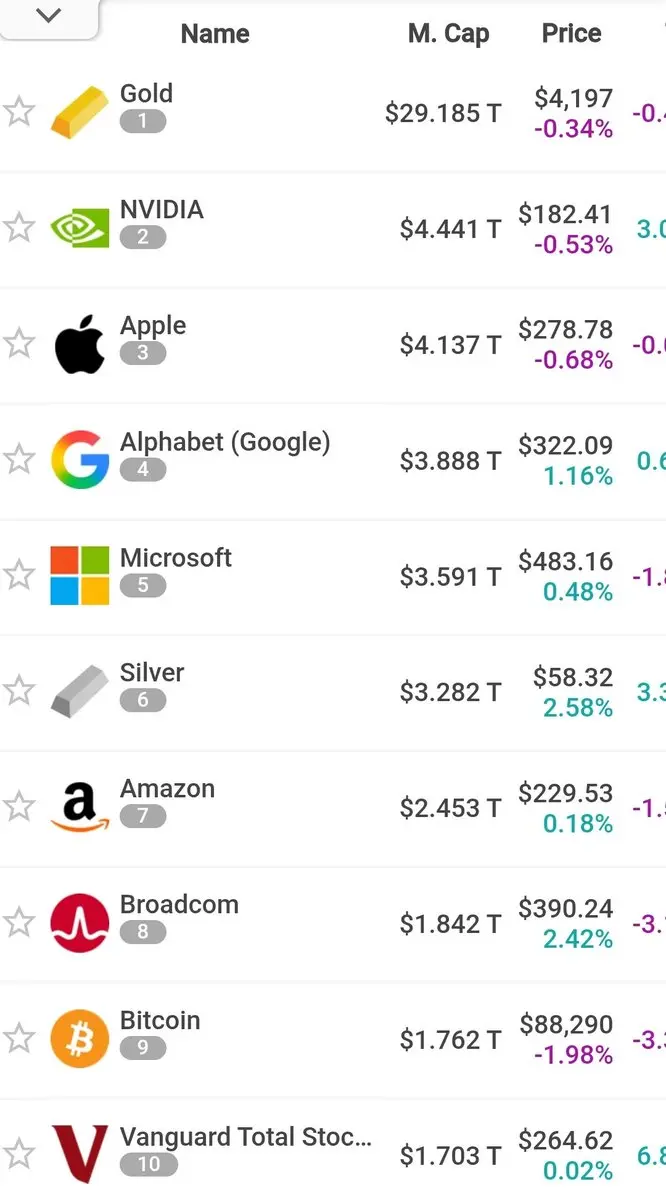Open the Alphabet (Google) name link
This screenshot has height=1200, width=666.
[x=225, y=442]
